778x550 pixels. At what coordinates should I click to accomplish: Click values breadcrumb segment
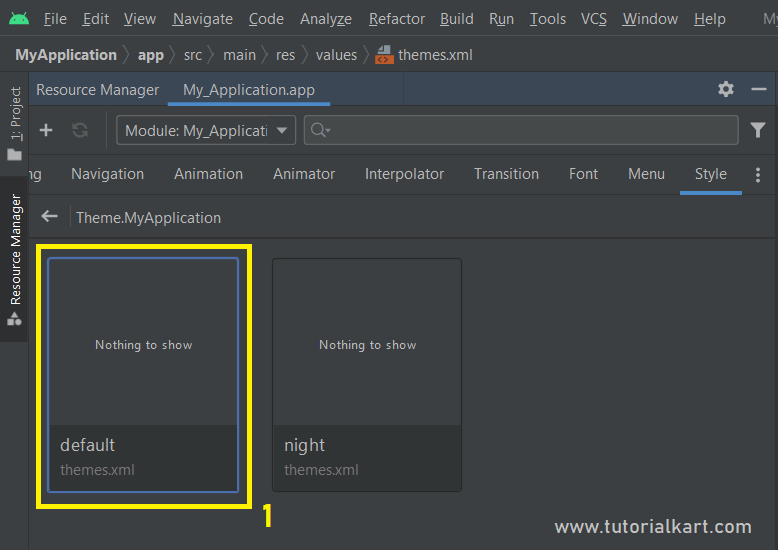pos(336,55)
